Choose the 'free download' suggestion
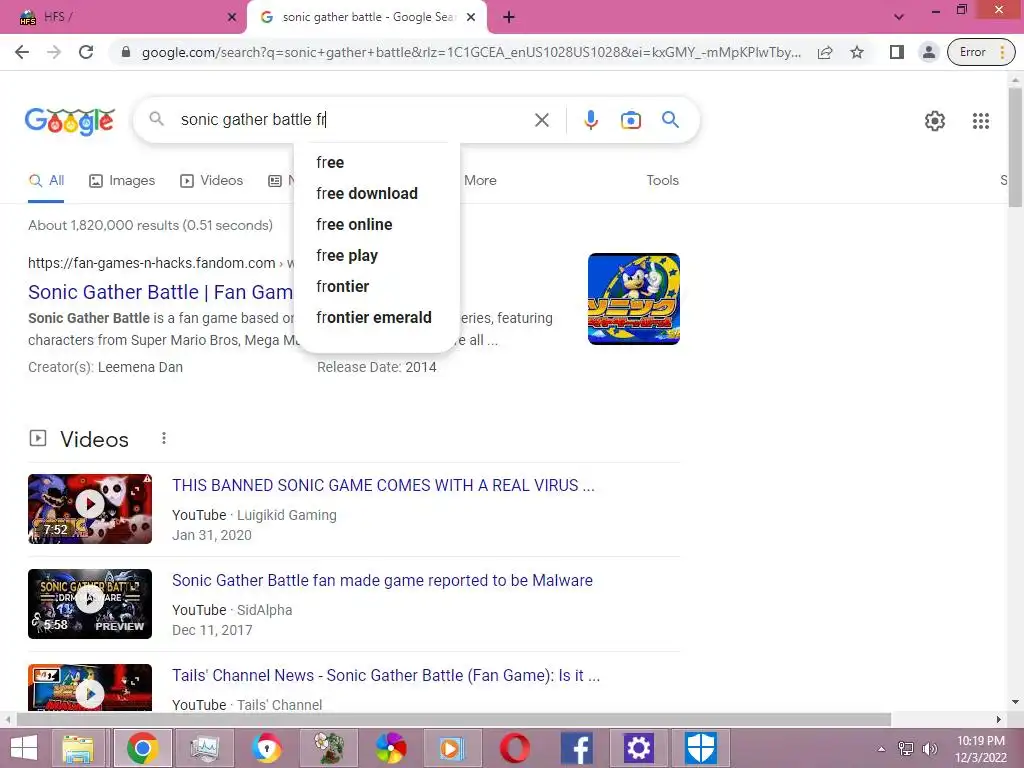Image resolution: width=1024 pixels, height=768 pixels. pyautogui.click(x=377, y=193)
